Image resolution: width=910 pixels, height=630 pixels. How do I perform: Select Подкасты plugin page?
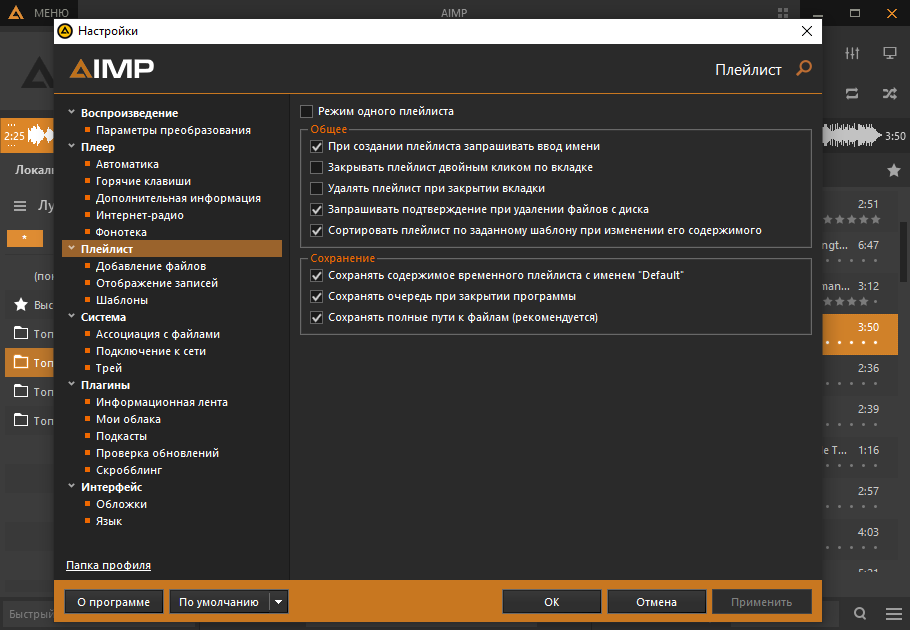coord(121,436)
